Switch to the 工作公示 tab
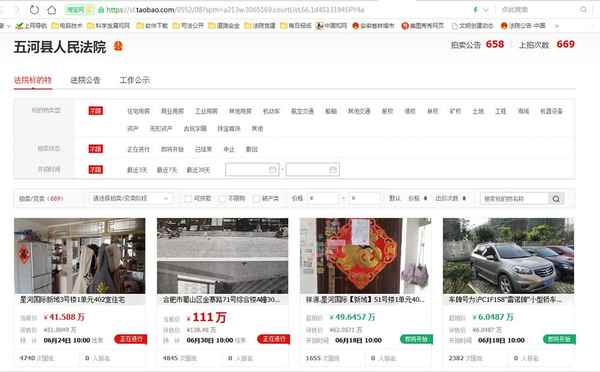Screen dimensions: 600x372 tap(135, 80)
